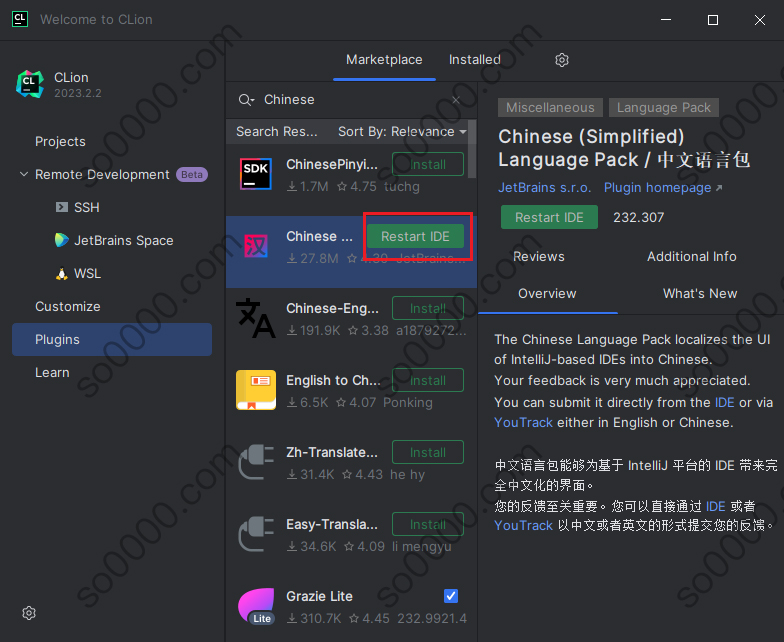Restart IDE from the plugin list row
The height and width of the screenshot is (642, 784).
tap(415, 236)
